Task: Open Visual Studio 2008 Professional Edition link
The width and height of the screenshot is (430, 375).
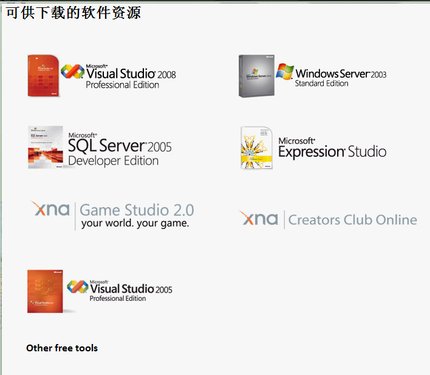Action: coord(131,77)
